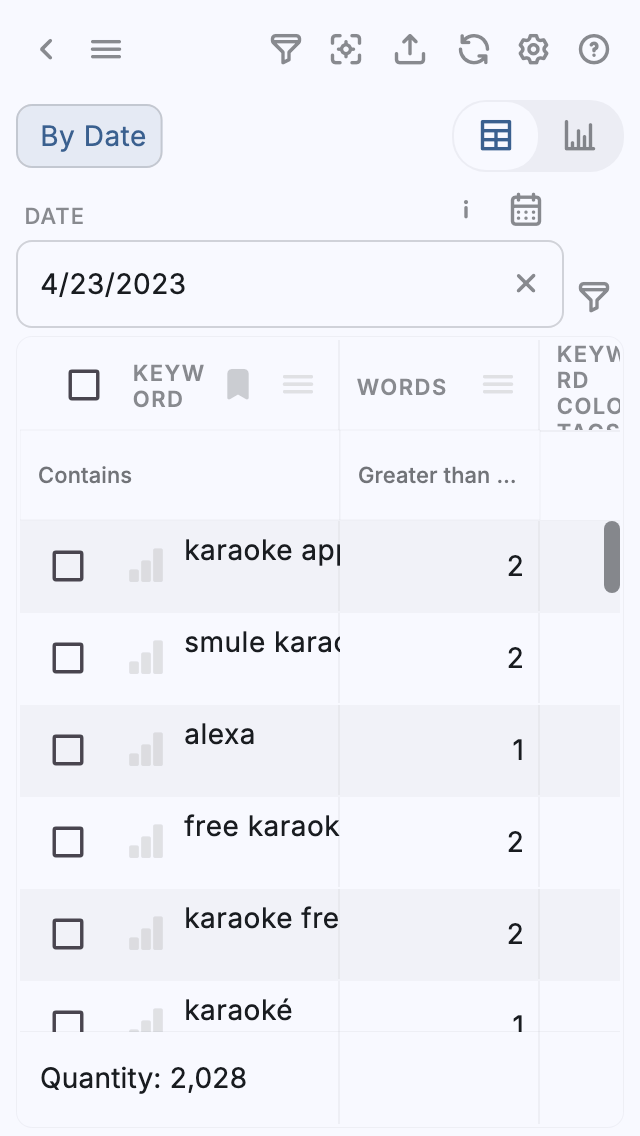Switch to table view
Screen dimensions: 640x1136
tap(496, 136)
